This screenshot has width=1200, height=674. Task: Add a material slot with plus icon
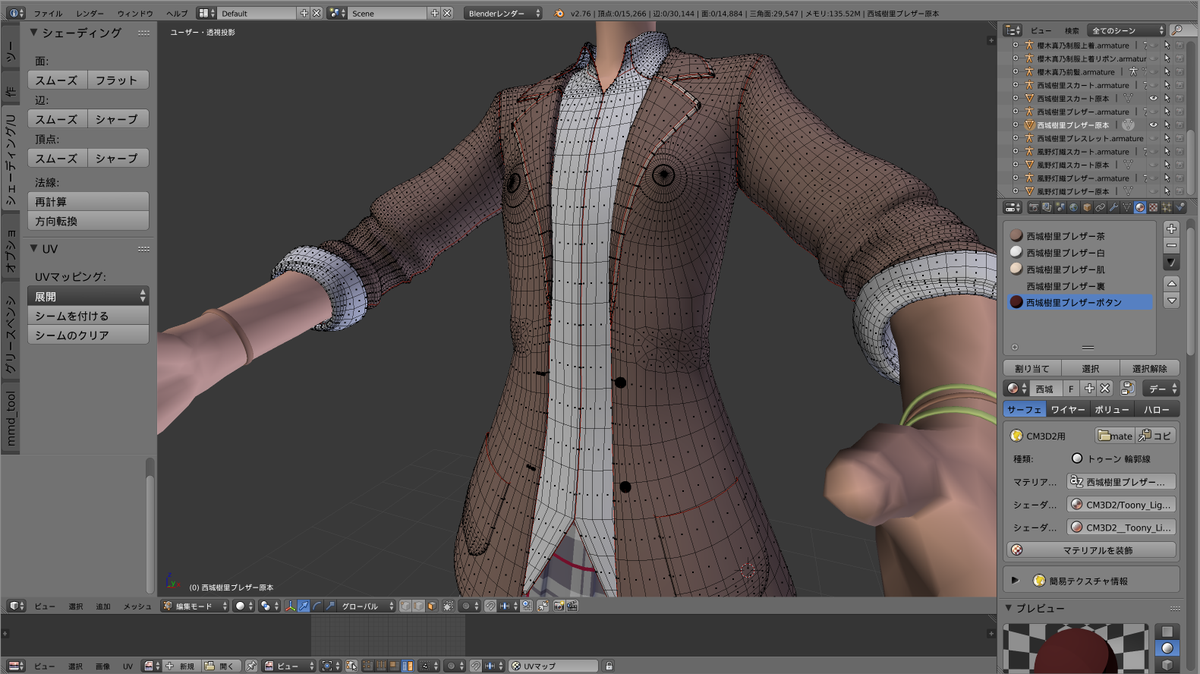[x=1171, y=228]
